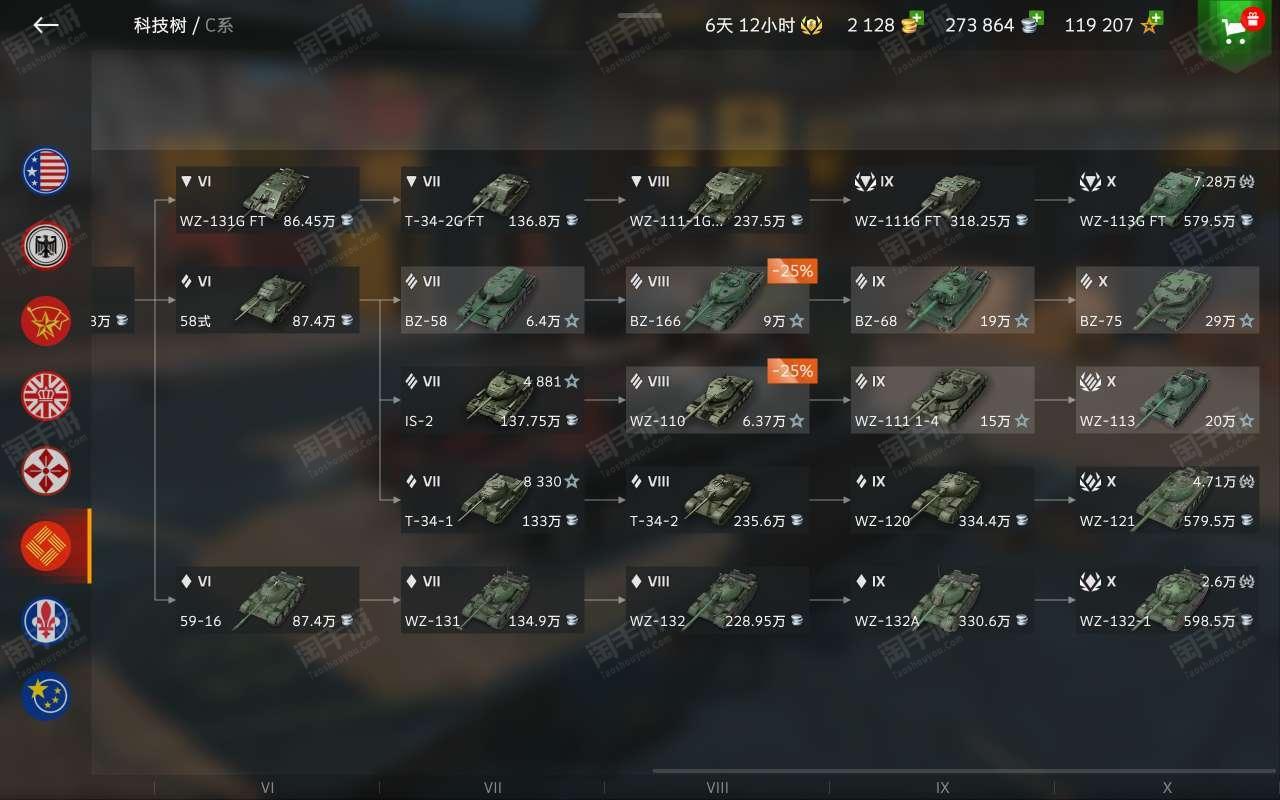
Task: Click the horizontal tier scrollbar
Action: (964, 771)
